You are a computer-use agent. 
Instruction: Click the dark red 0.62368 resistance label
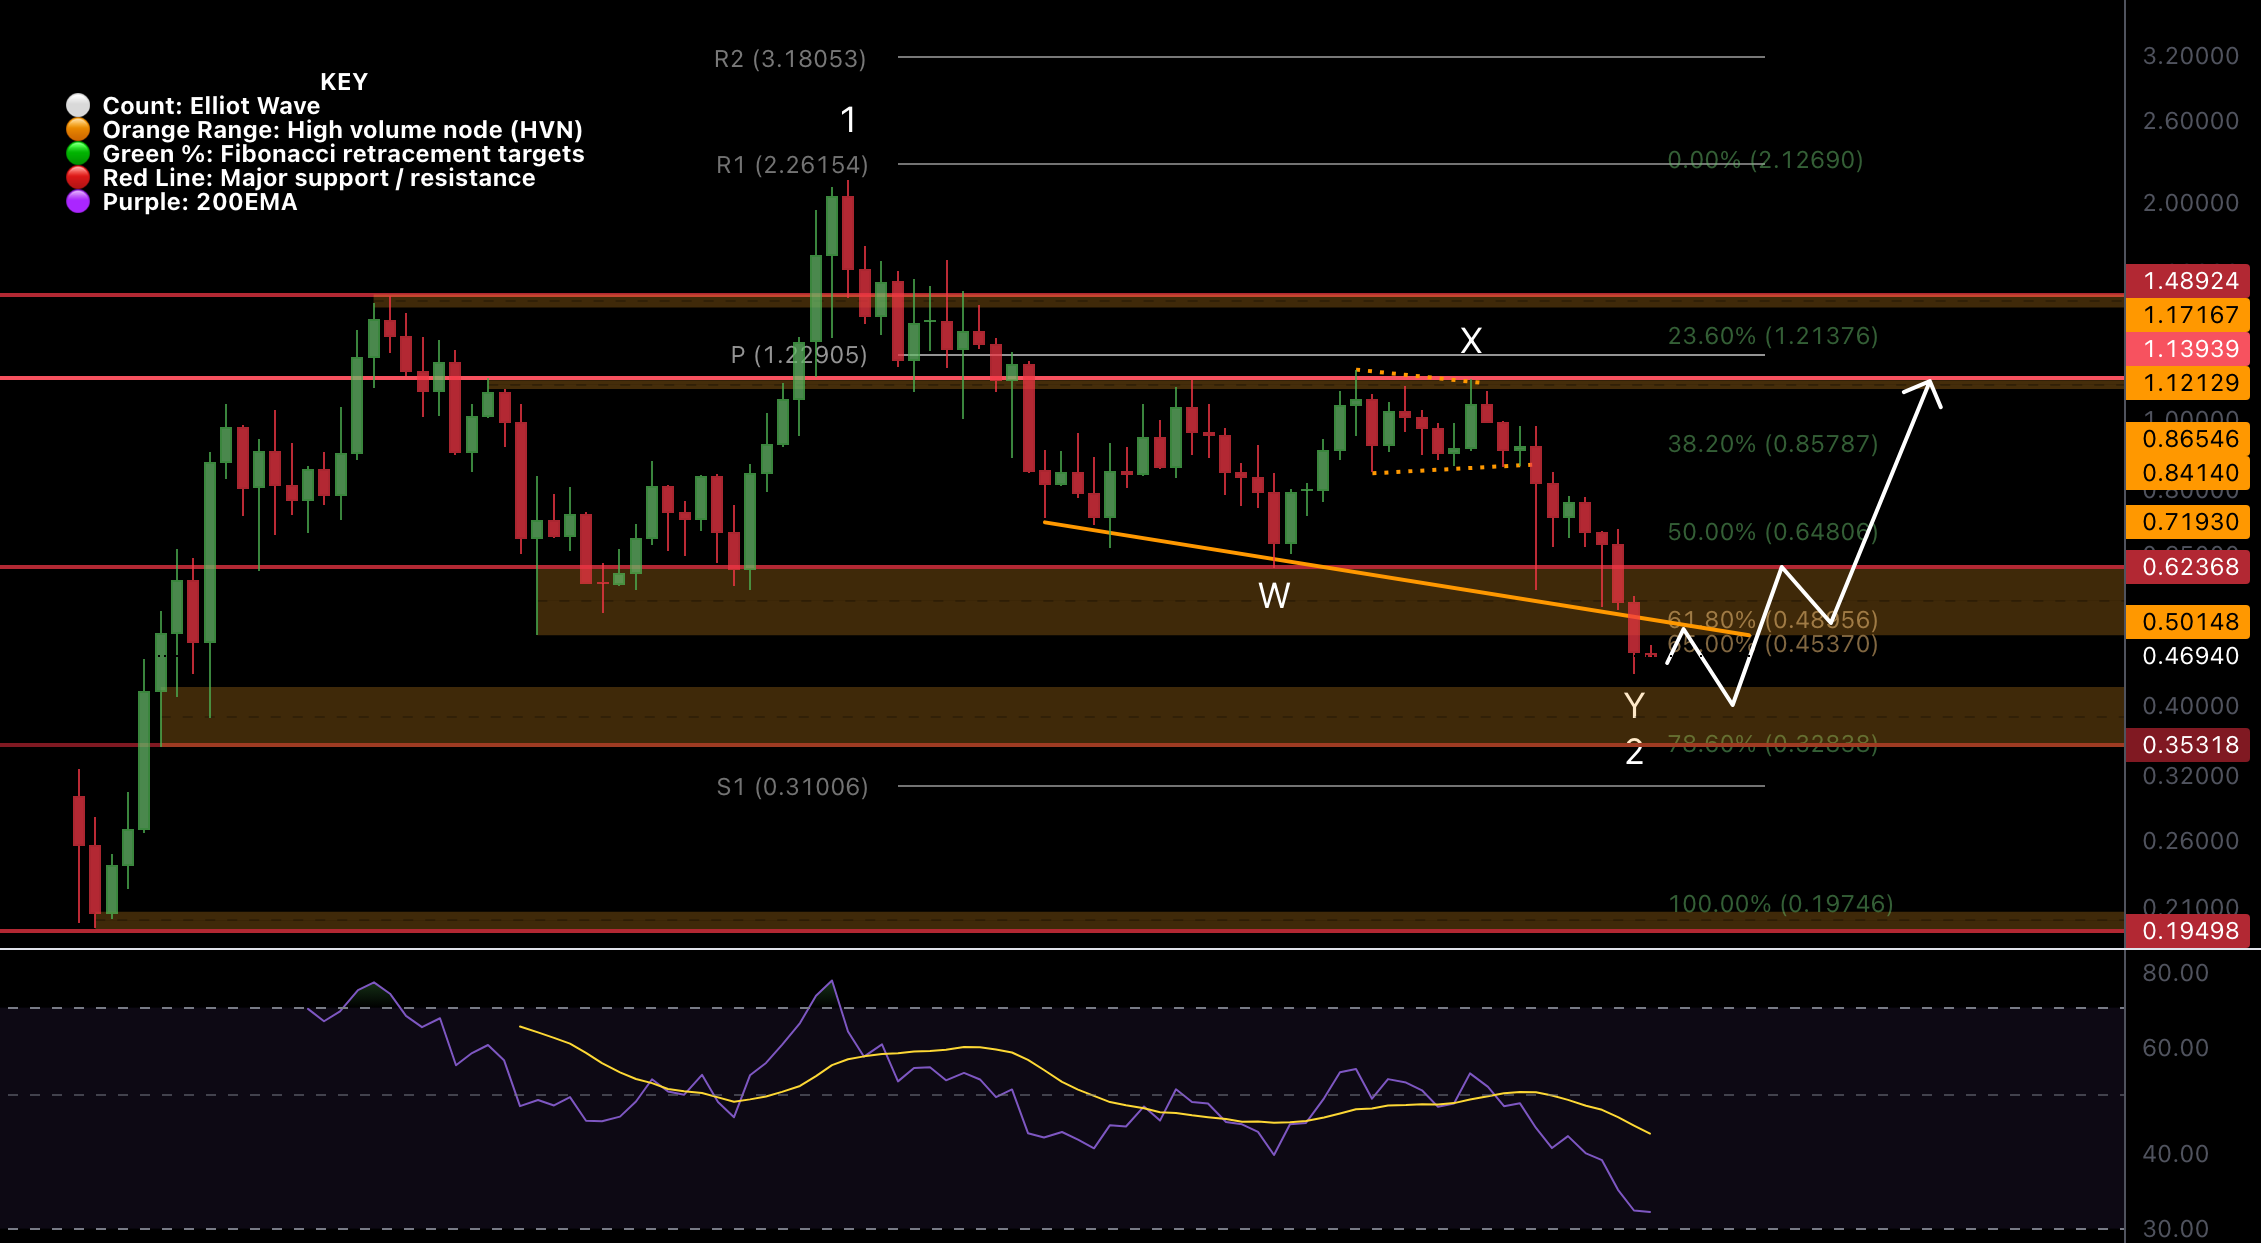2188,567
